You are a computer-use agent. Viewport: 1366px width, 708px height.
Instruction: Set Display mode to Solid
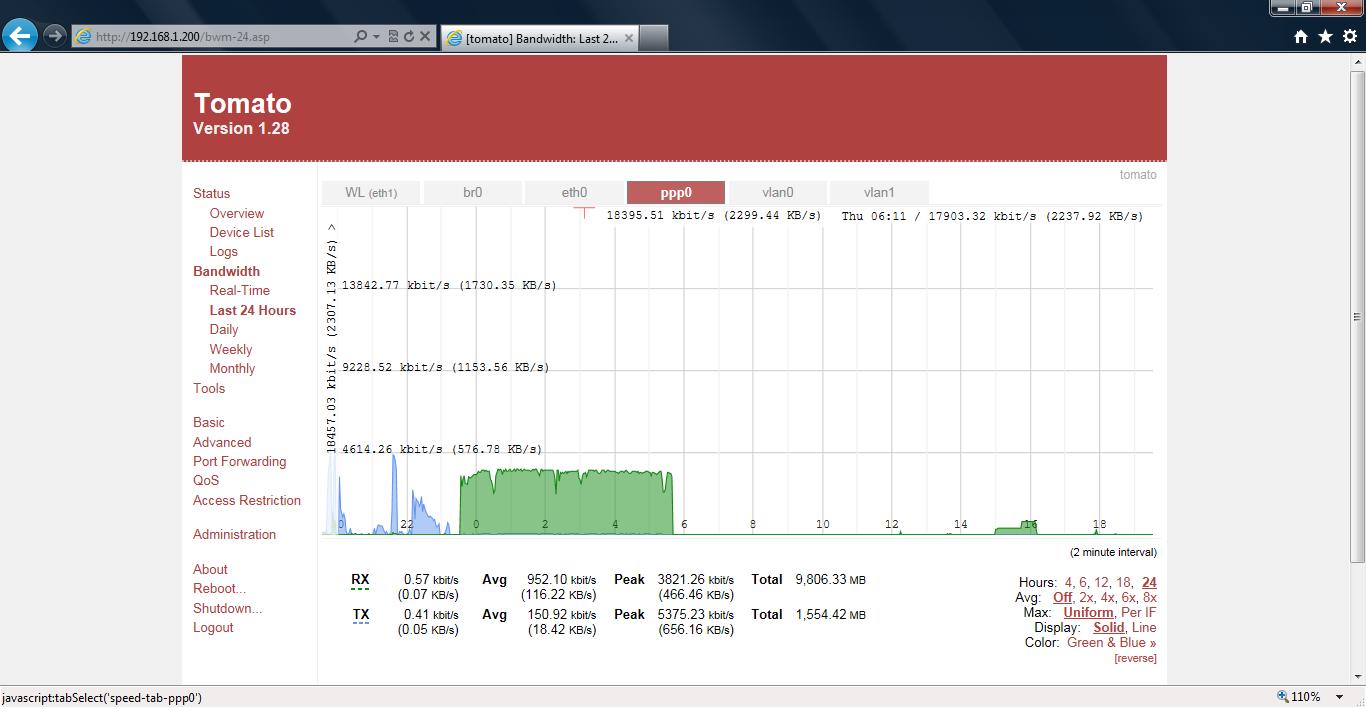pos(1109,627)
